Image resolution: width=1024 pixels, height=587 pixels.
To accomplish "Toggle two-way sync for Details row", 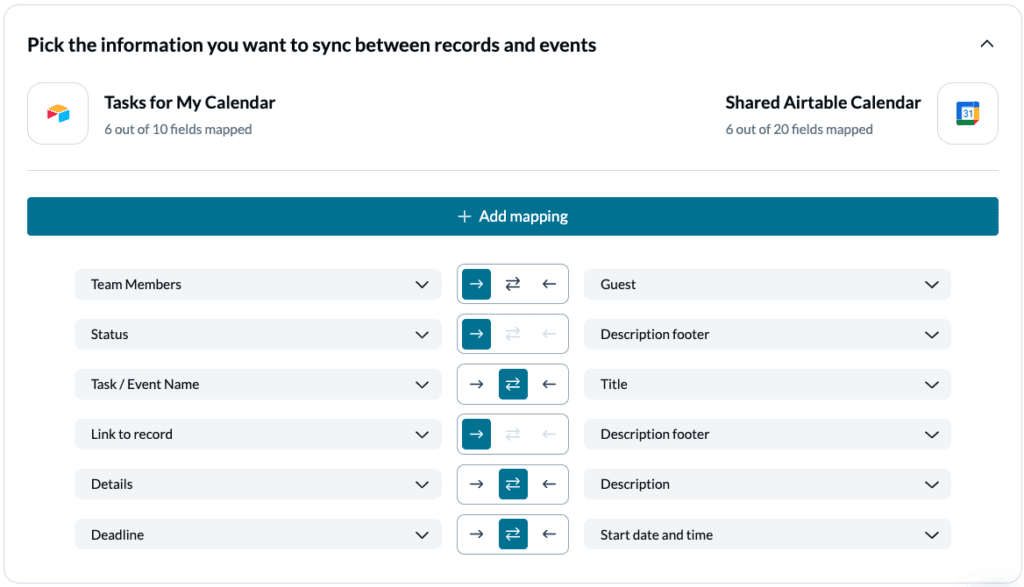I will (513, 484).
